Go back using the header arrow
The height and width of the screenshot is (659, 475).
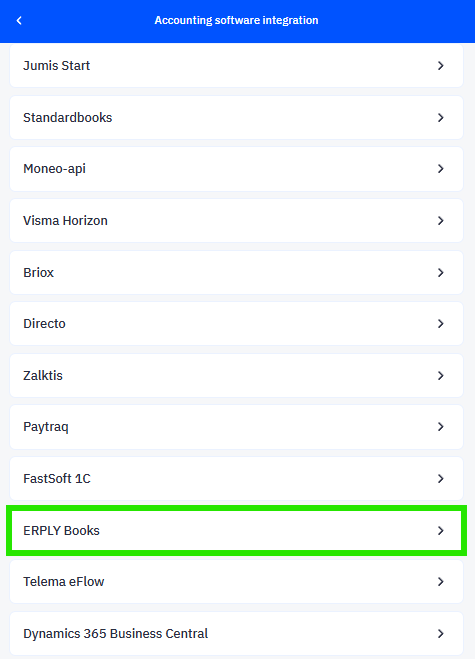19,20
